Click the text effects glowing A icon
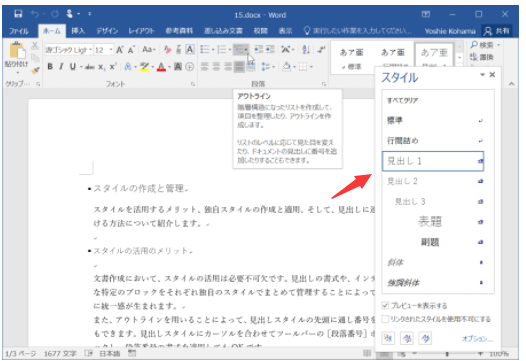This screenshot has height=361, width=526. coord(128,67)
